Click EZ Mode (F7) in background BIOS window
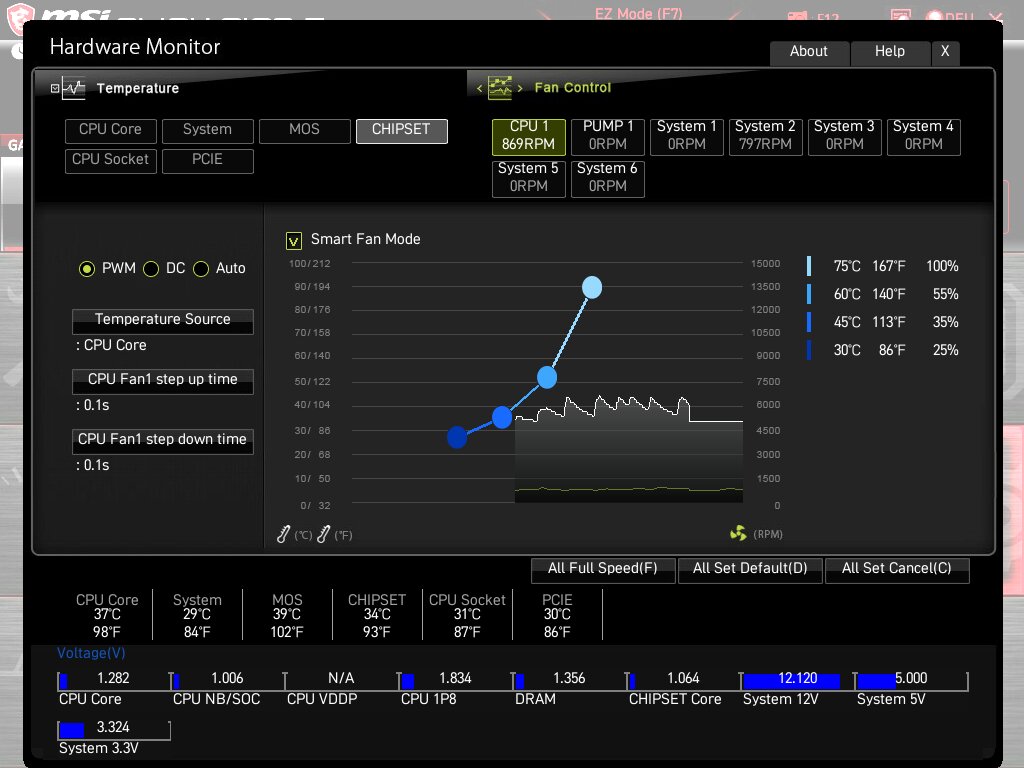 638,14
